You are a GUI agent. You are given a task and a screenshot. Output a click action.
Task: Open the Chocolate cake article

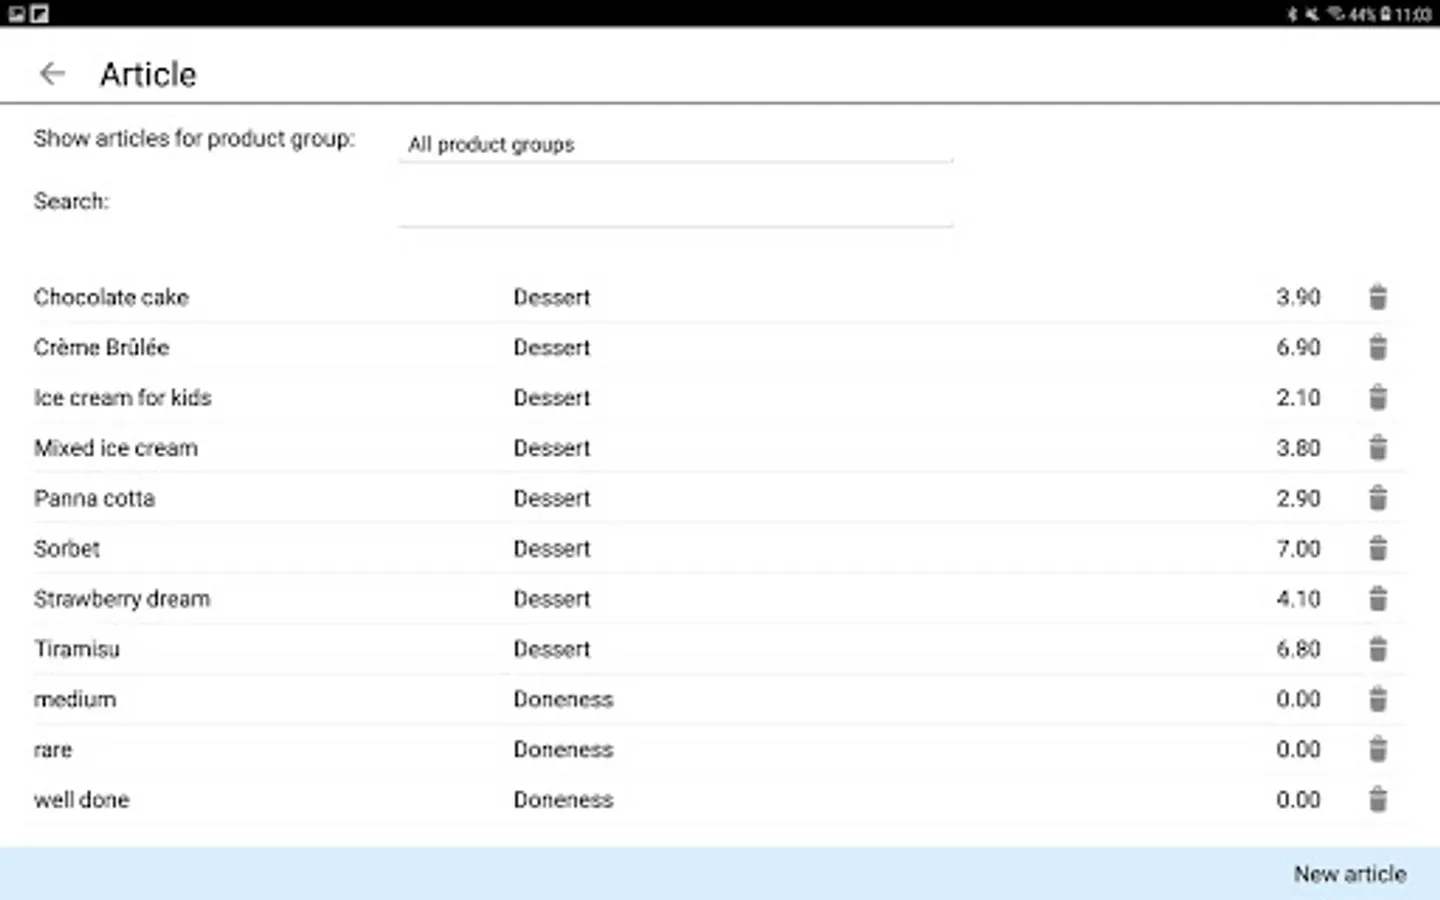point(111,297)
